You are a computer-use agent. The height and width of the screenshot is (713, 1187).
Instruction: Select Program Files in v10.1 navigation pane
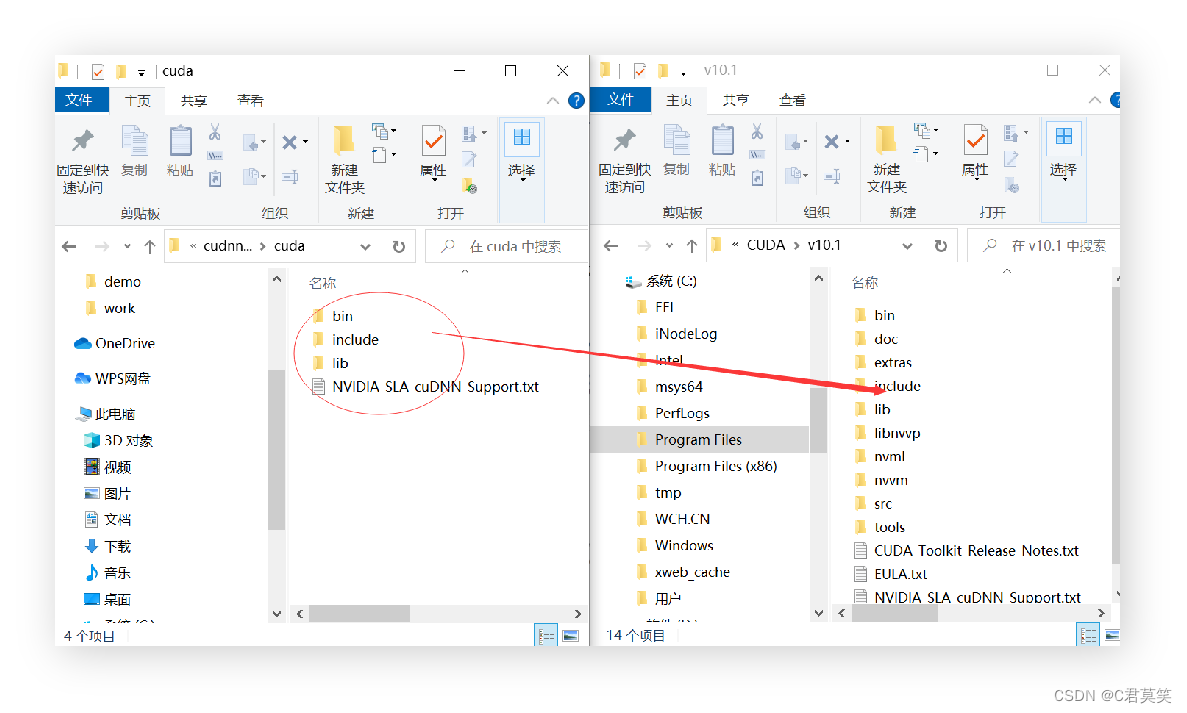[698, 440]
